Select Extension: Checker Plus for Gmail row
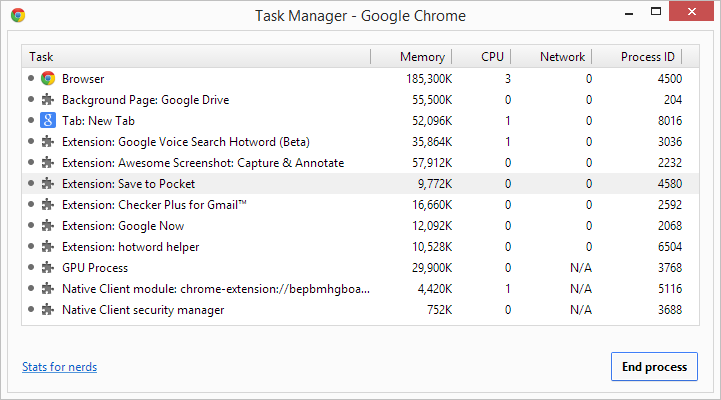The width and height of the screenshot is (721, 400). (x=360, y=205)
